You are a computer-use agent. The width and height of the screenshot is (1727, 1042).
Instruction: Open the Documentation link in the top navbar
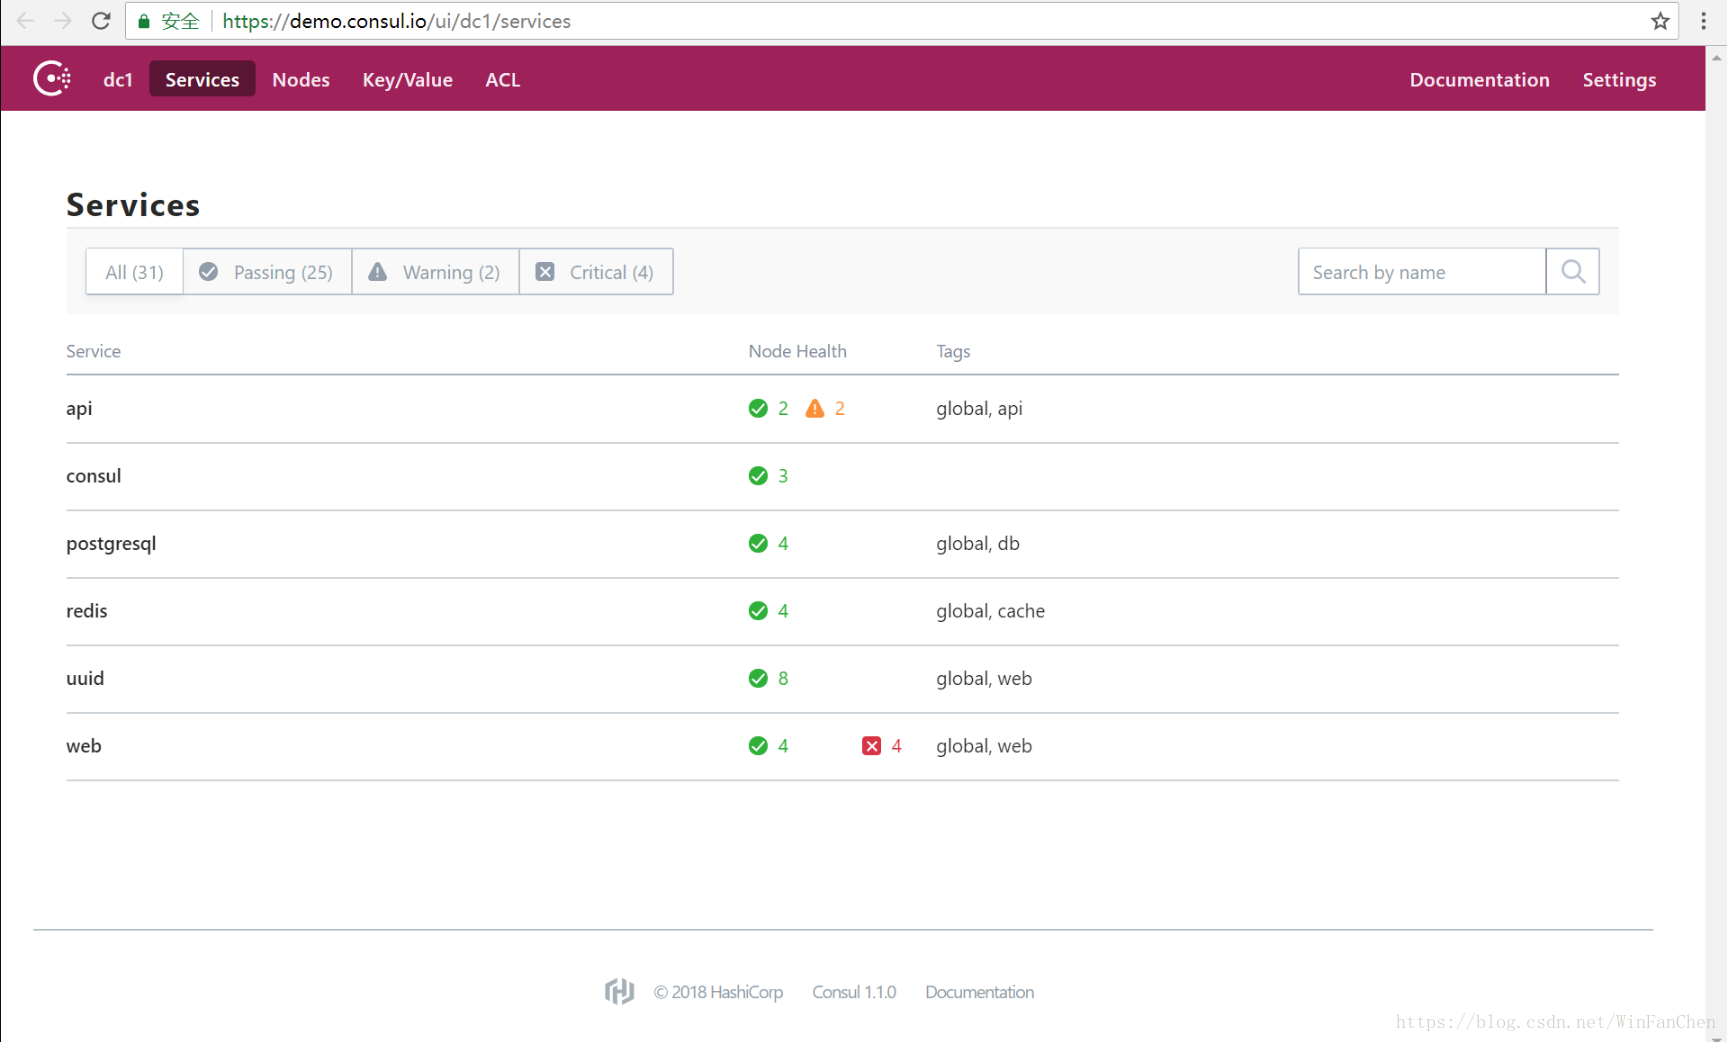[1479, 79]
